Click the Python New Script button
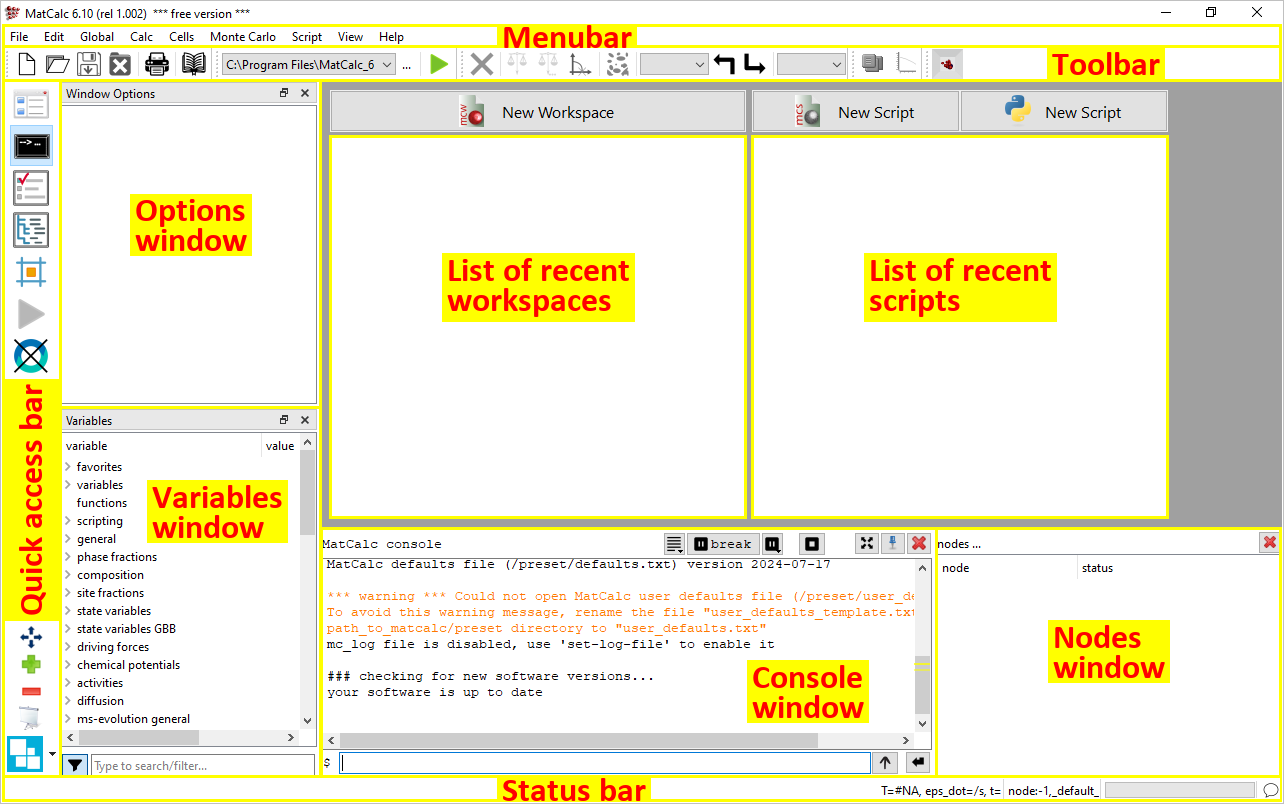 click(1064, 112)
